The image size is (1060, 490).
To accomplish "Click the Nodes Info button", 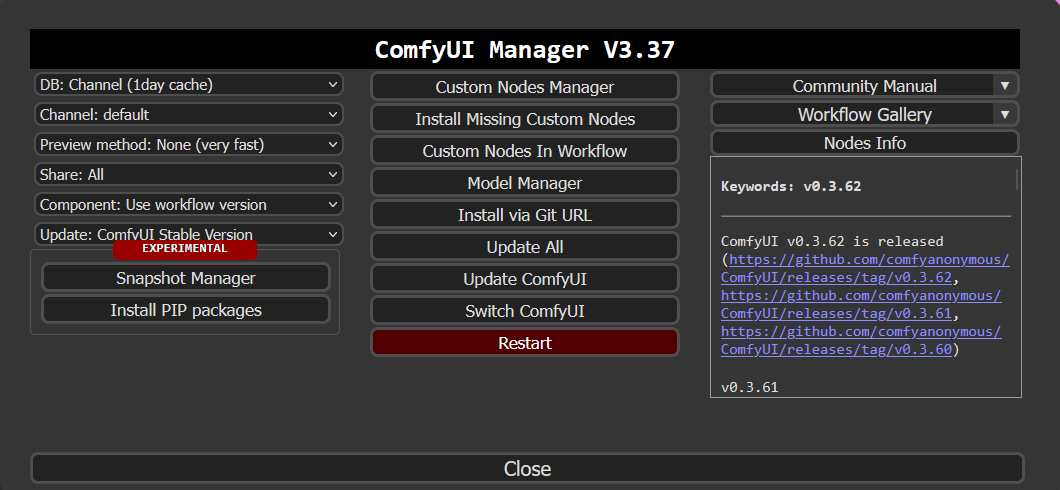I will tap(865, 143).
